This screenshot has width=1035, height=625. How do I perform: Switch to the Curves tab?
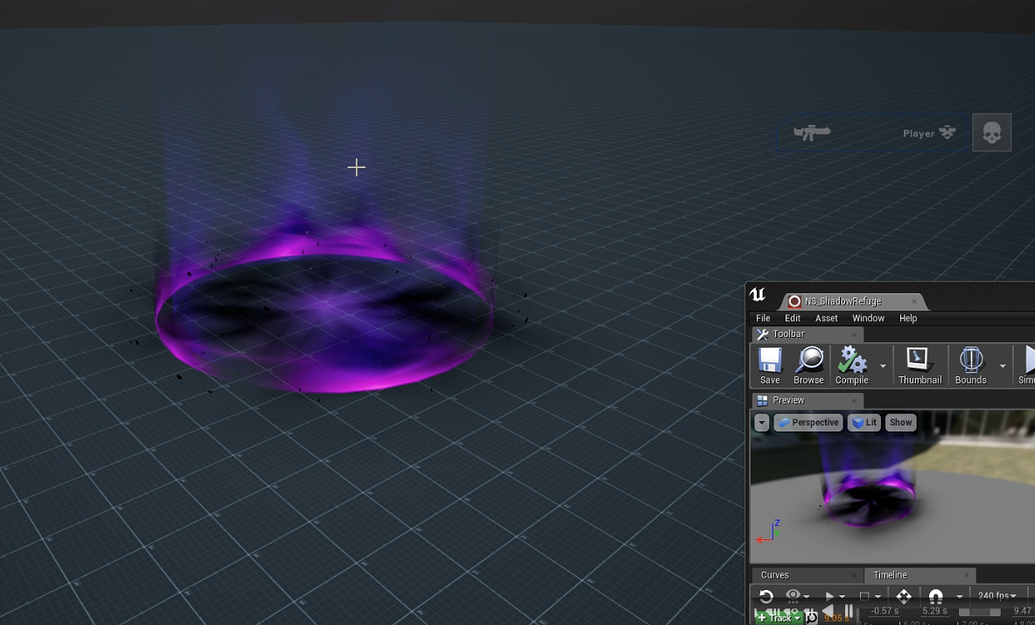pyautogui.click(x=776, y=574)
